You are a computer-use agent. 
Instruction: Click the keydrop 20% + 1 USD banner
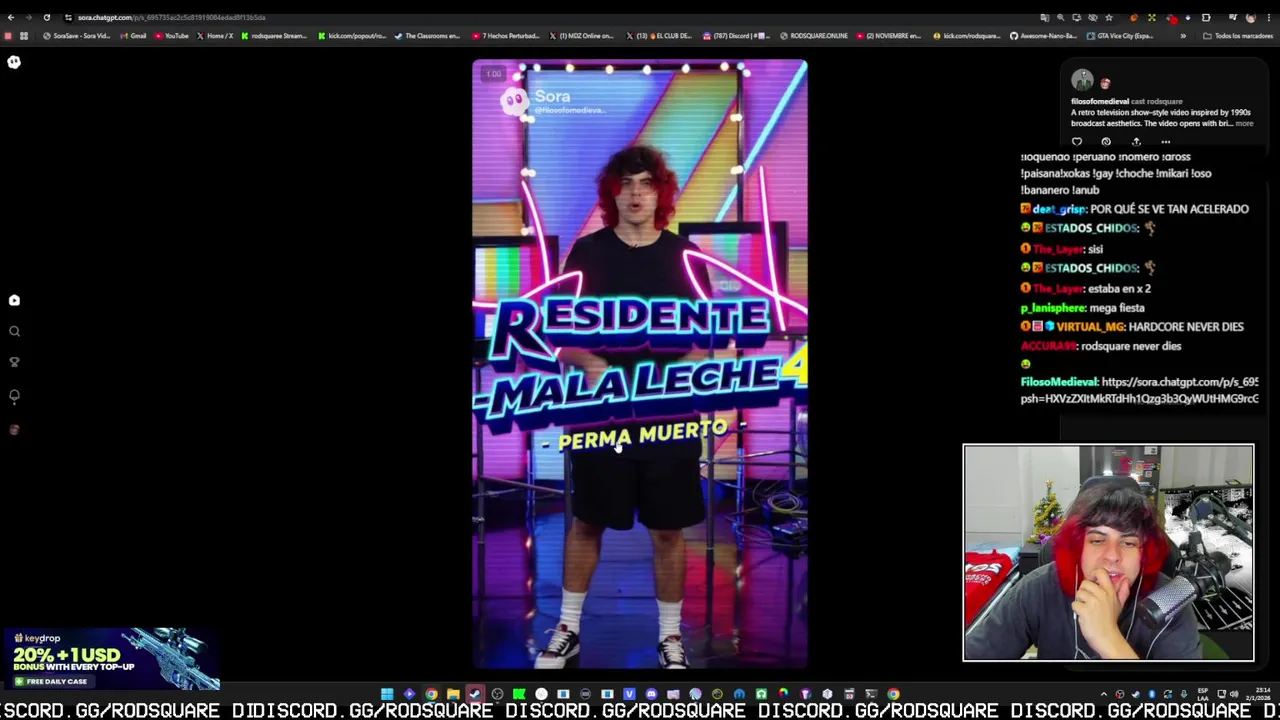click(x=110, y=659)
